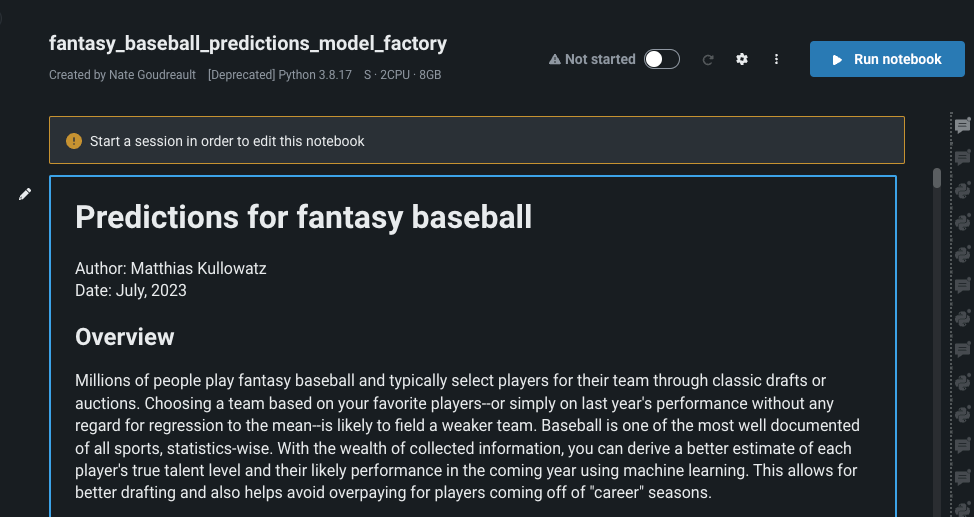Click the "Start a session" notification banner text

[x=227, y=141]
